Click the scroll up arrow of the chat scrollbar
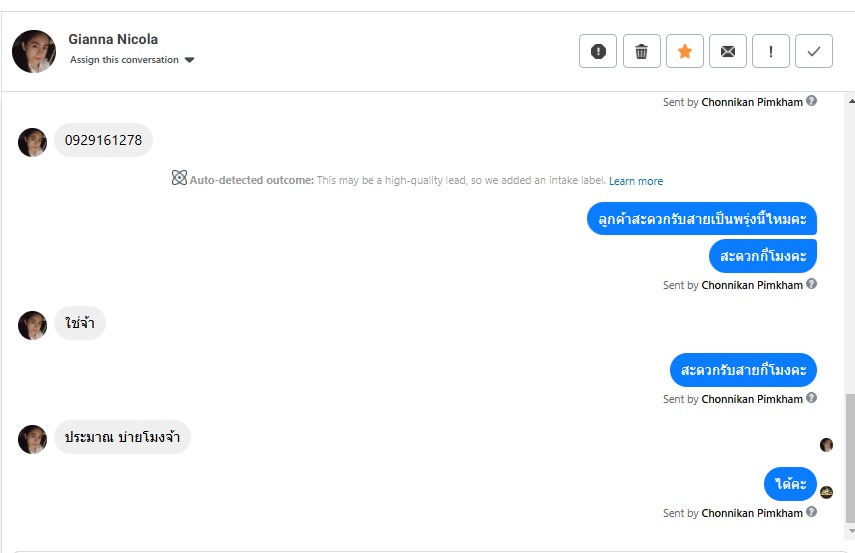Screen dimensions: 855x553 850,101
